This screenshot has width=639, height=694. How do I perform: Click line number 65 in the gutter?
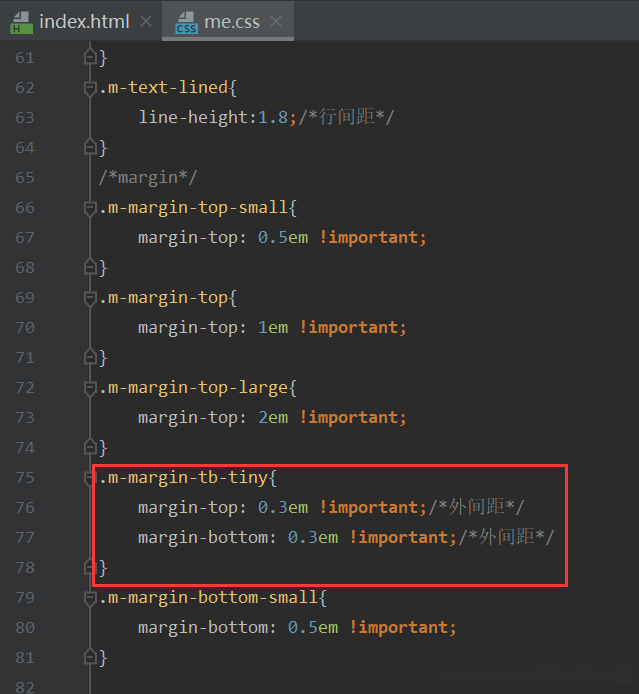[x=25, y=177]
